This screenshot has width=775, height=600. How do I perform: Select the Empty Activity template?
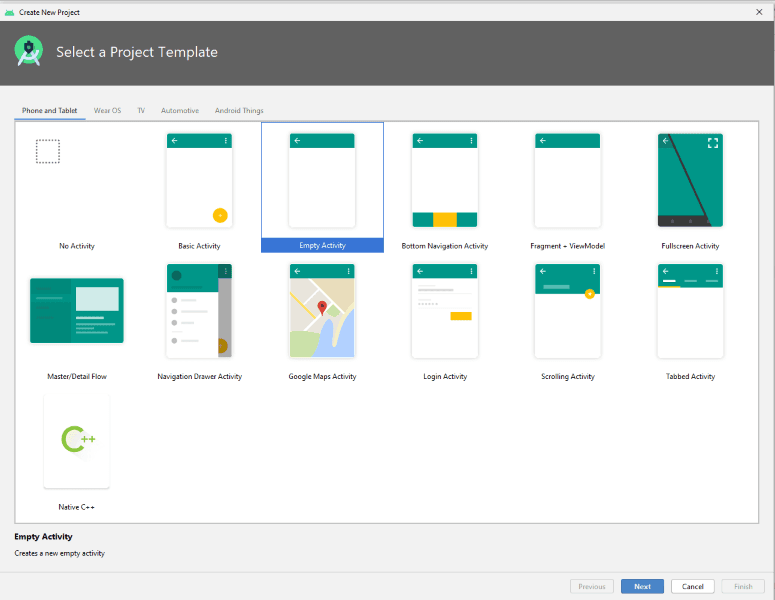(x=322, y=181)
